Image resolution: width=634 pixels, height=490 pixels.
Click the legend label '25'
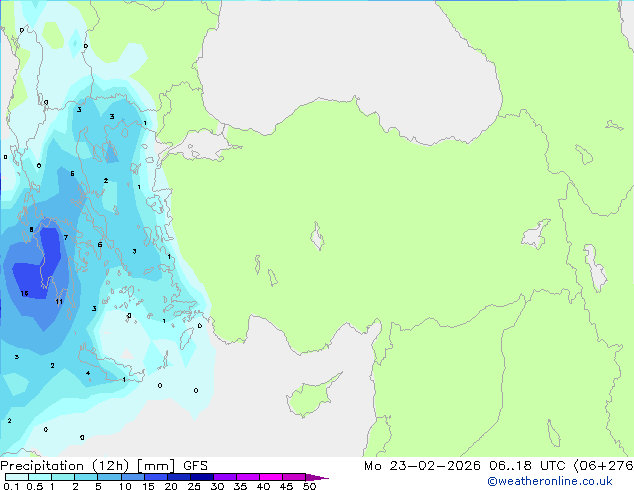click(194, 486)
